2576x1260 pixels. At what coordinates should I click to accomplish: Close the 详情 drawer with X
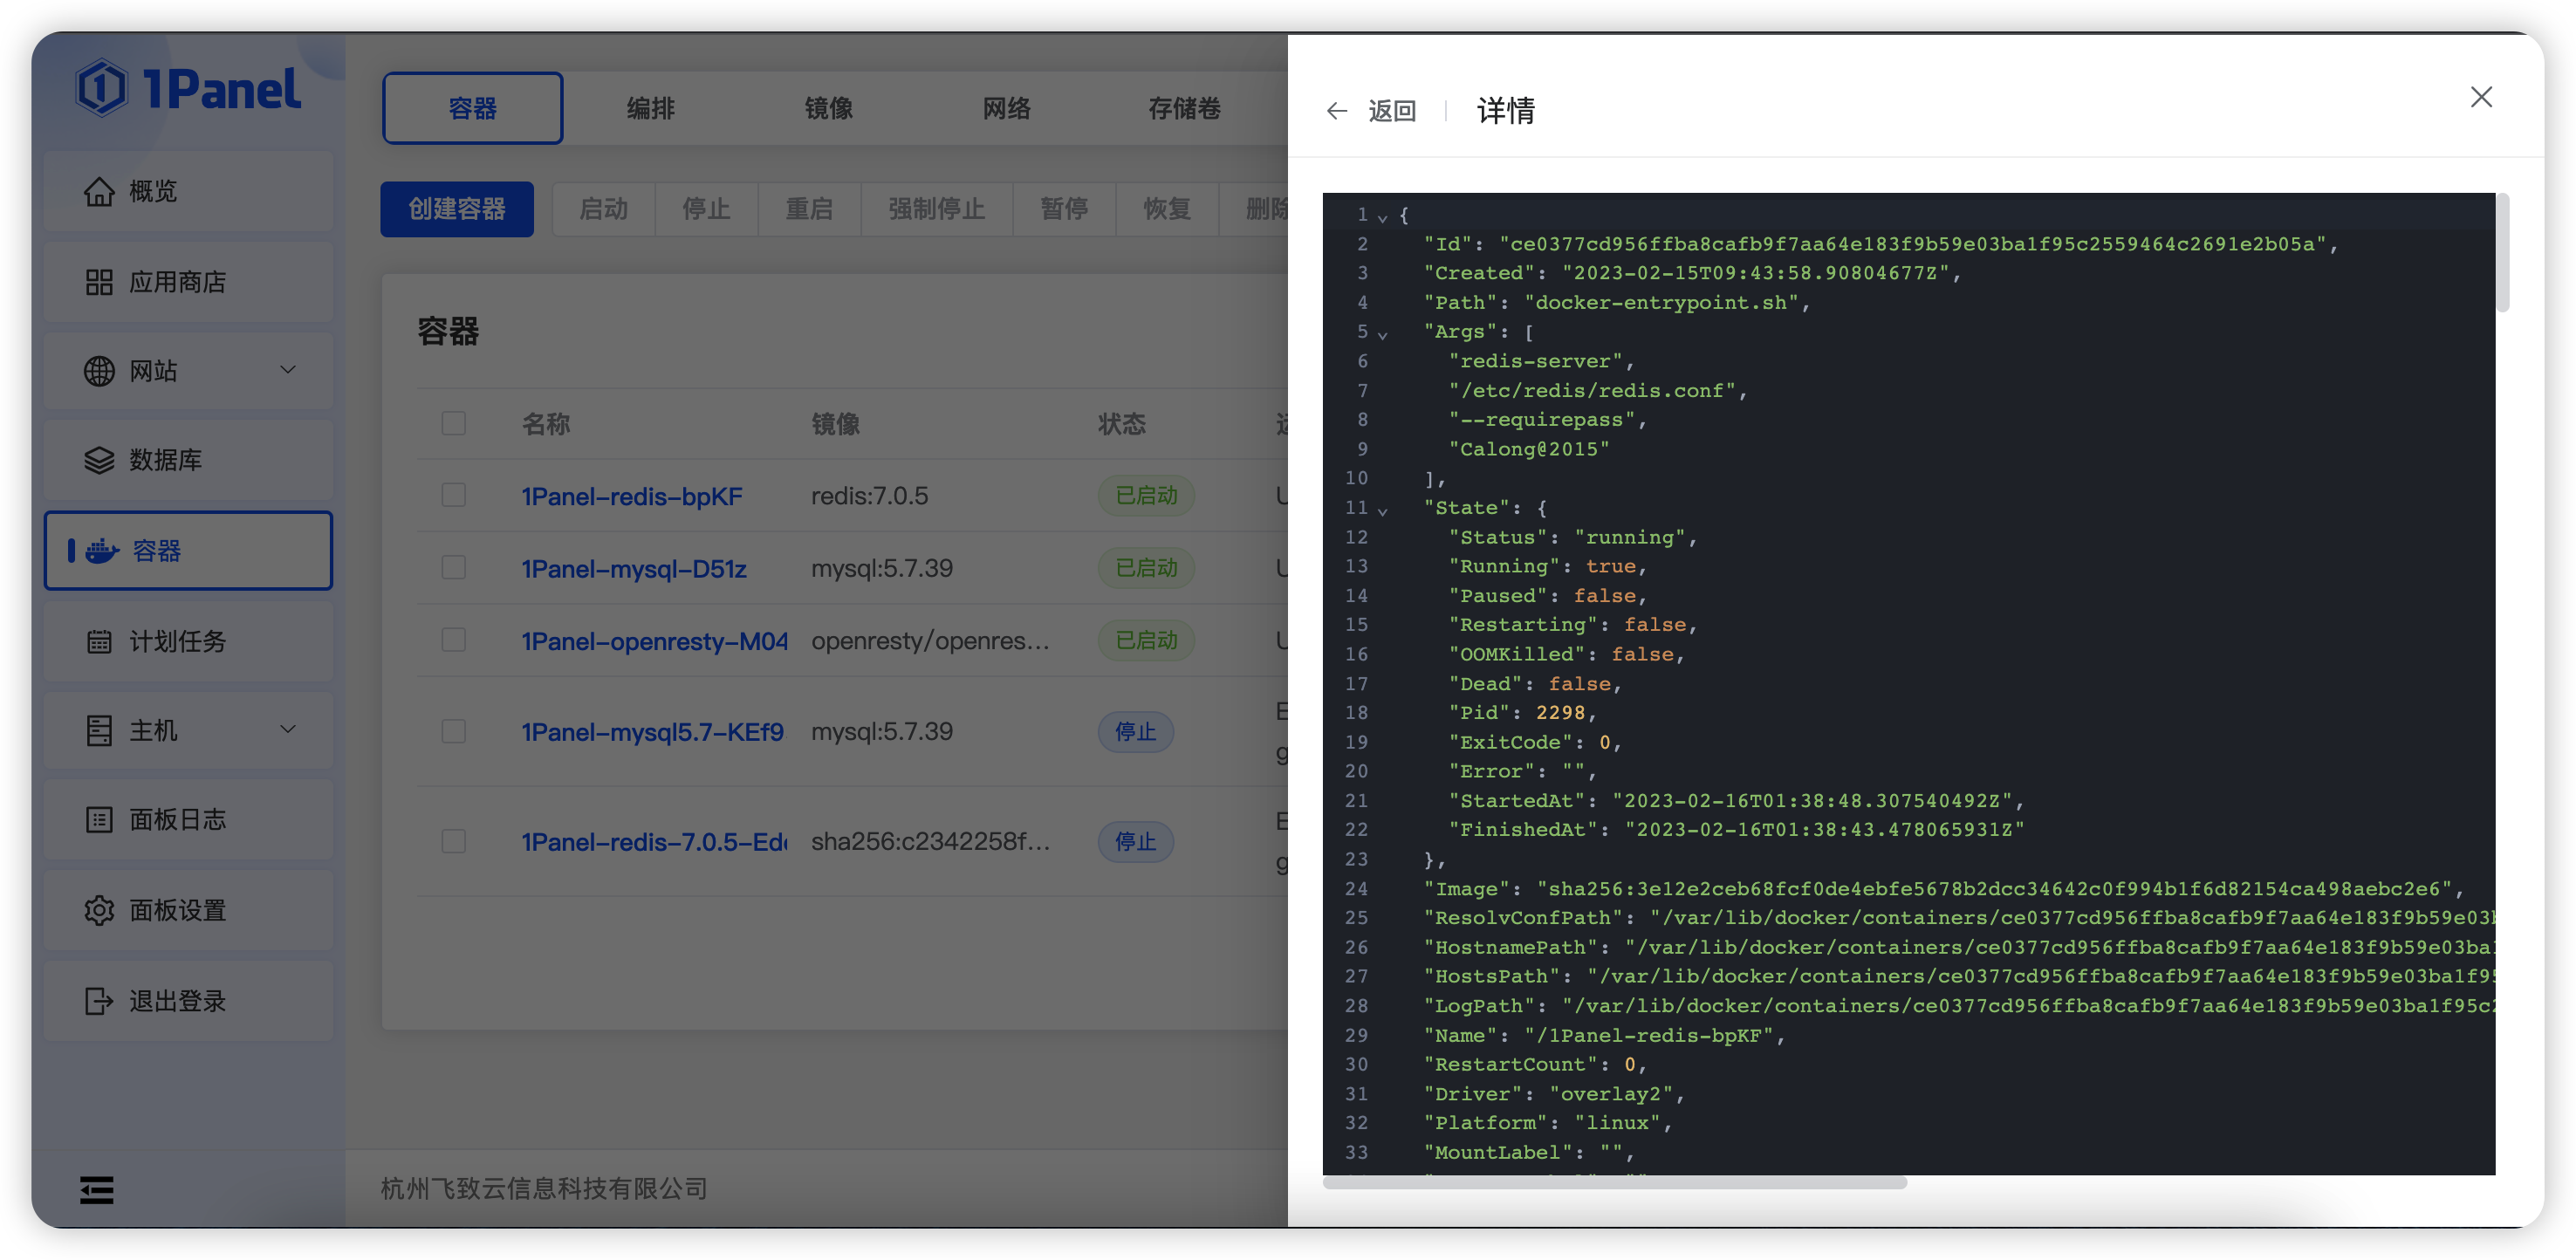click(2480, 97)
